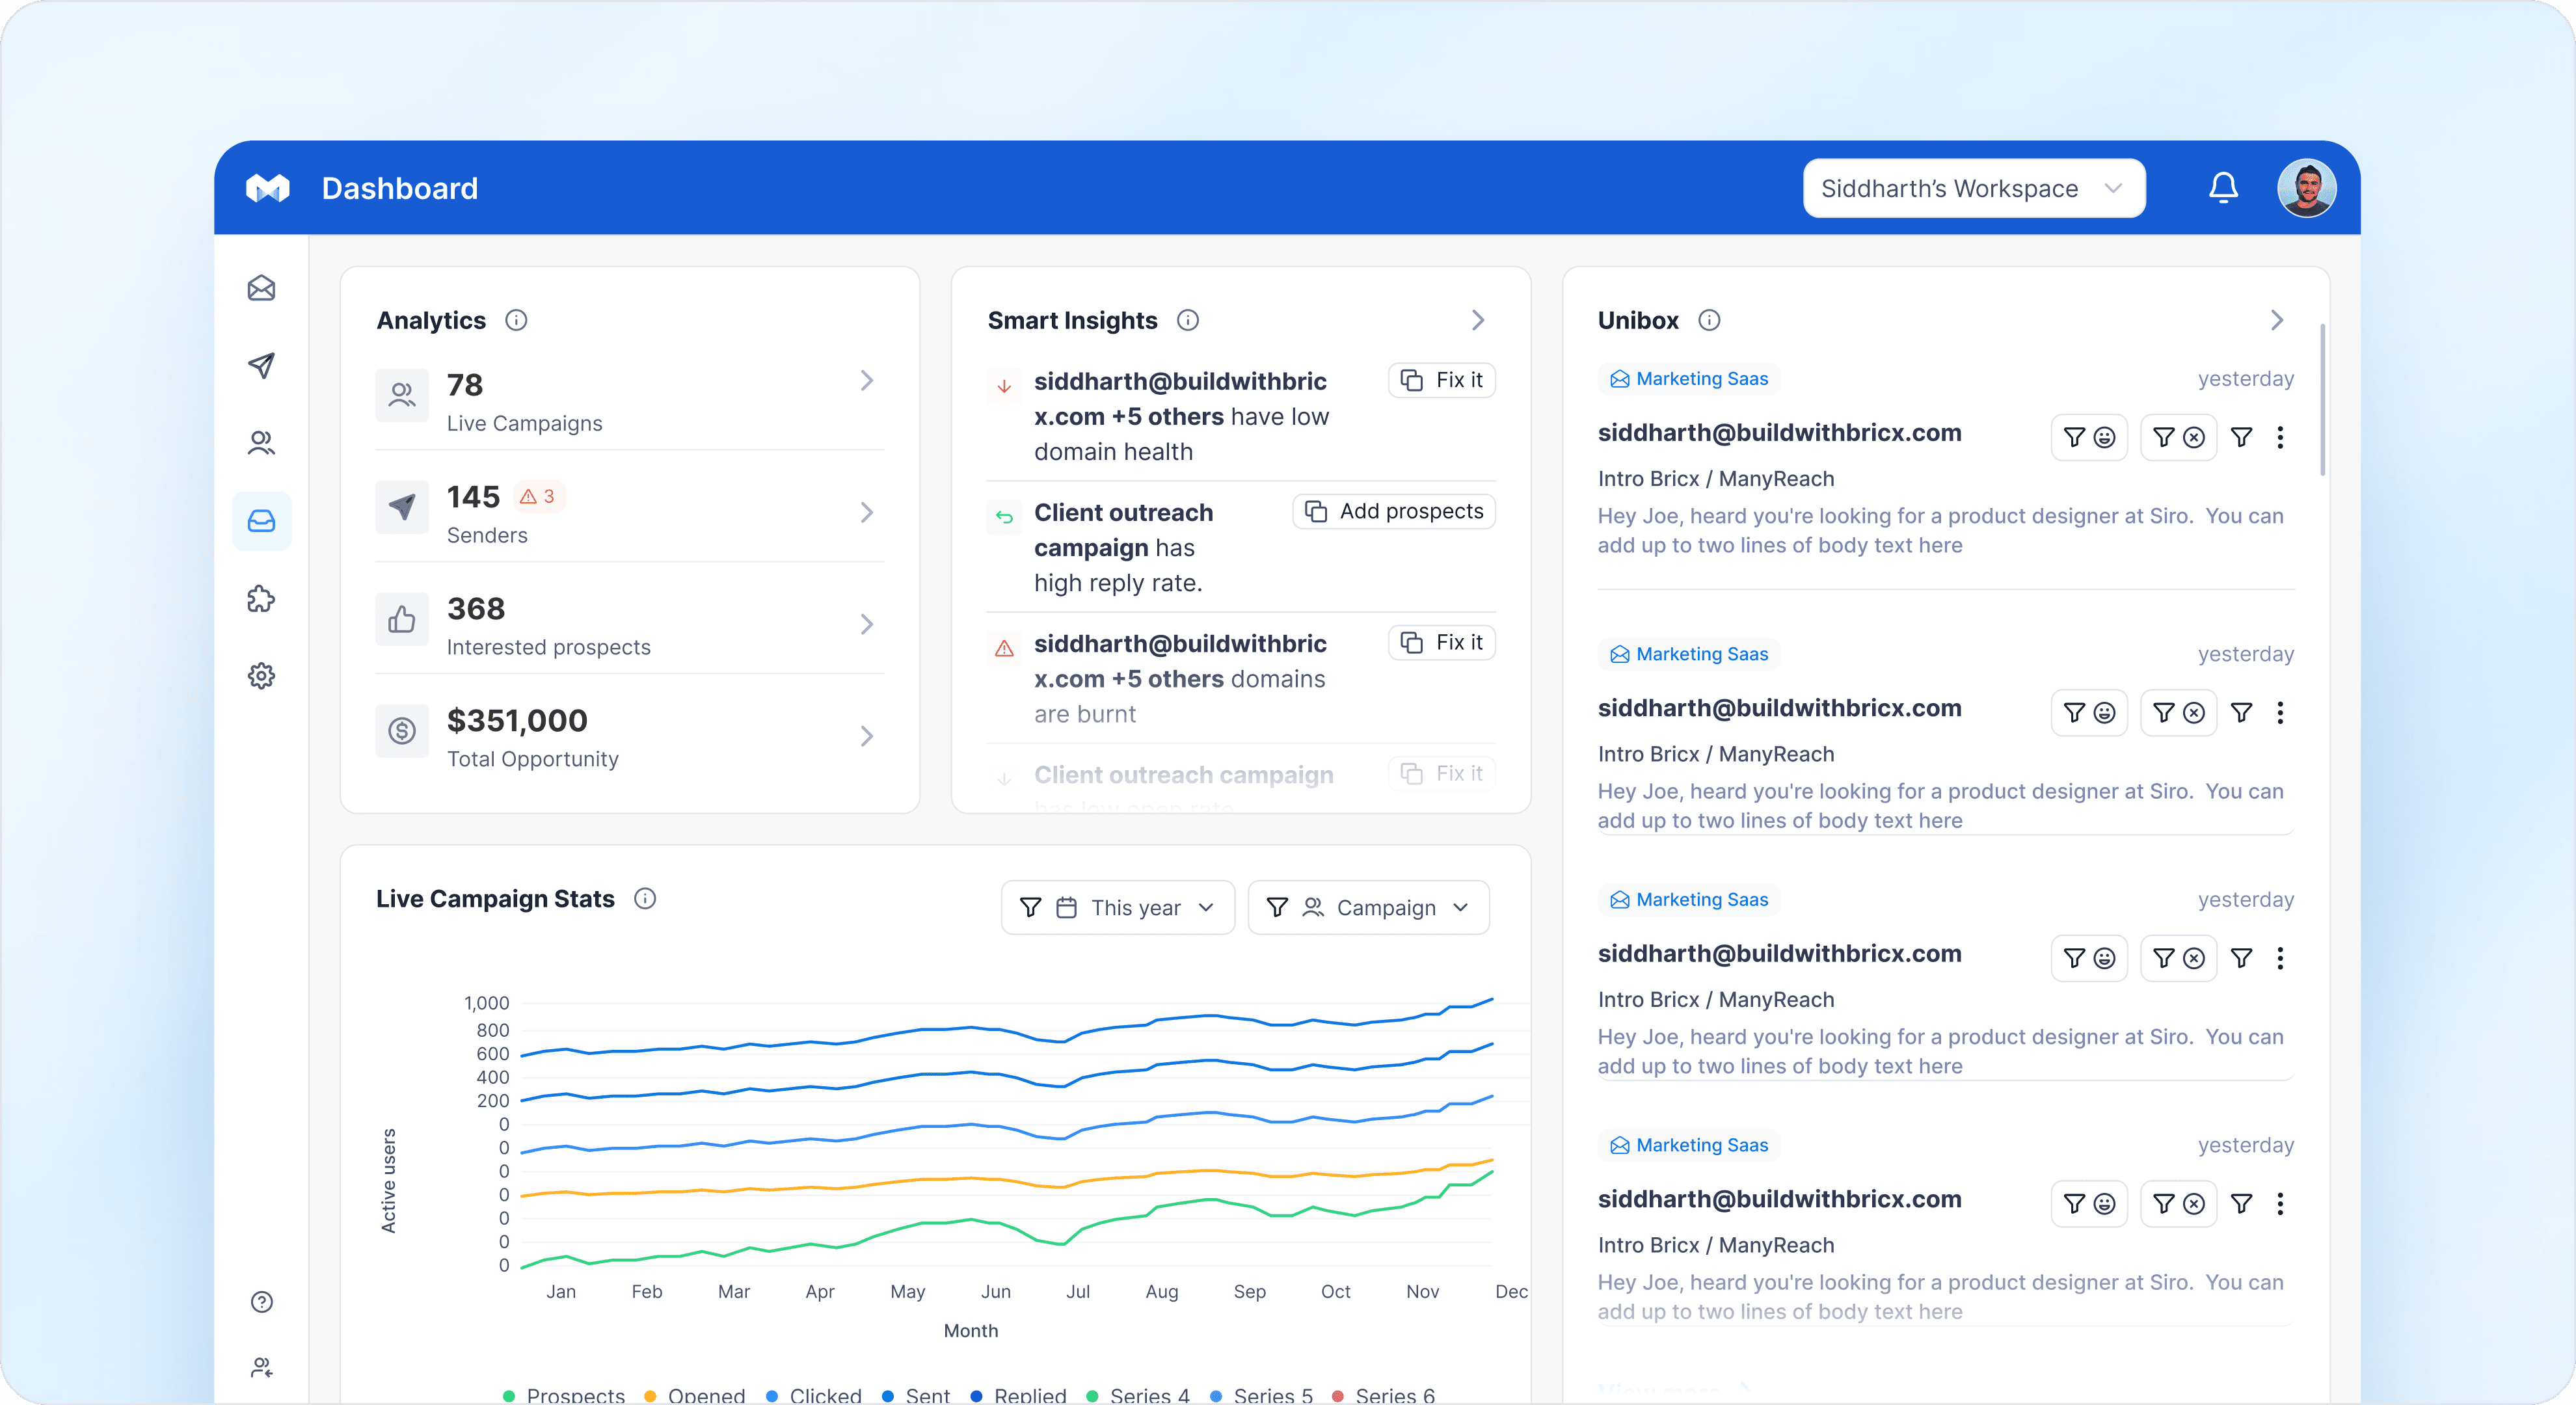Click Fix it for low domain health

1441,380
